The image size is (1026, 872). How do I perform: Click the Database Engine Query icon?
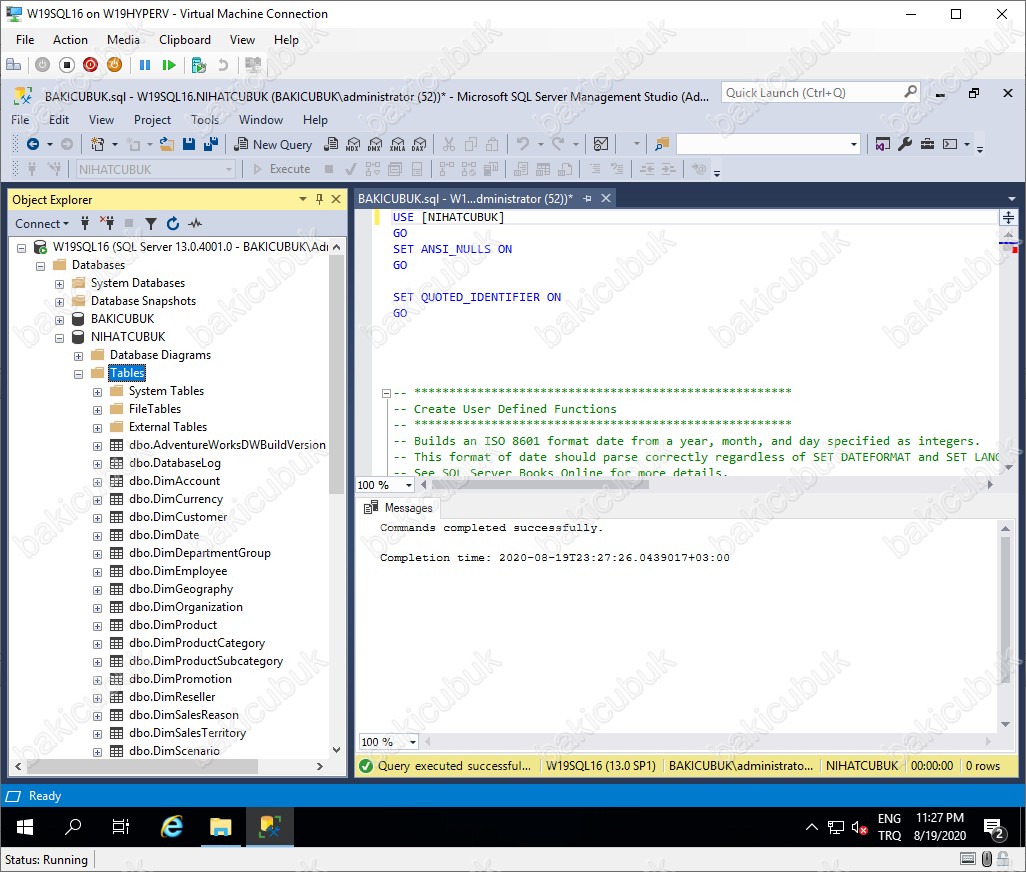coord(332,144)
